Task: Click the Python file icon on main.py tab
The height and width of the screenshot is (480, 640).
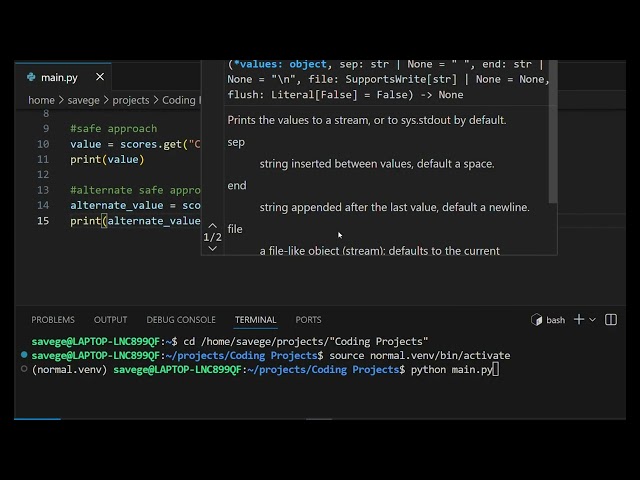Action: click(x=31, y=77)
